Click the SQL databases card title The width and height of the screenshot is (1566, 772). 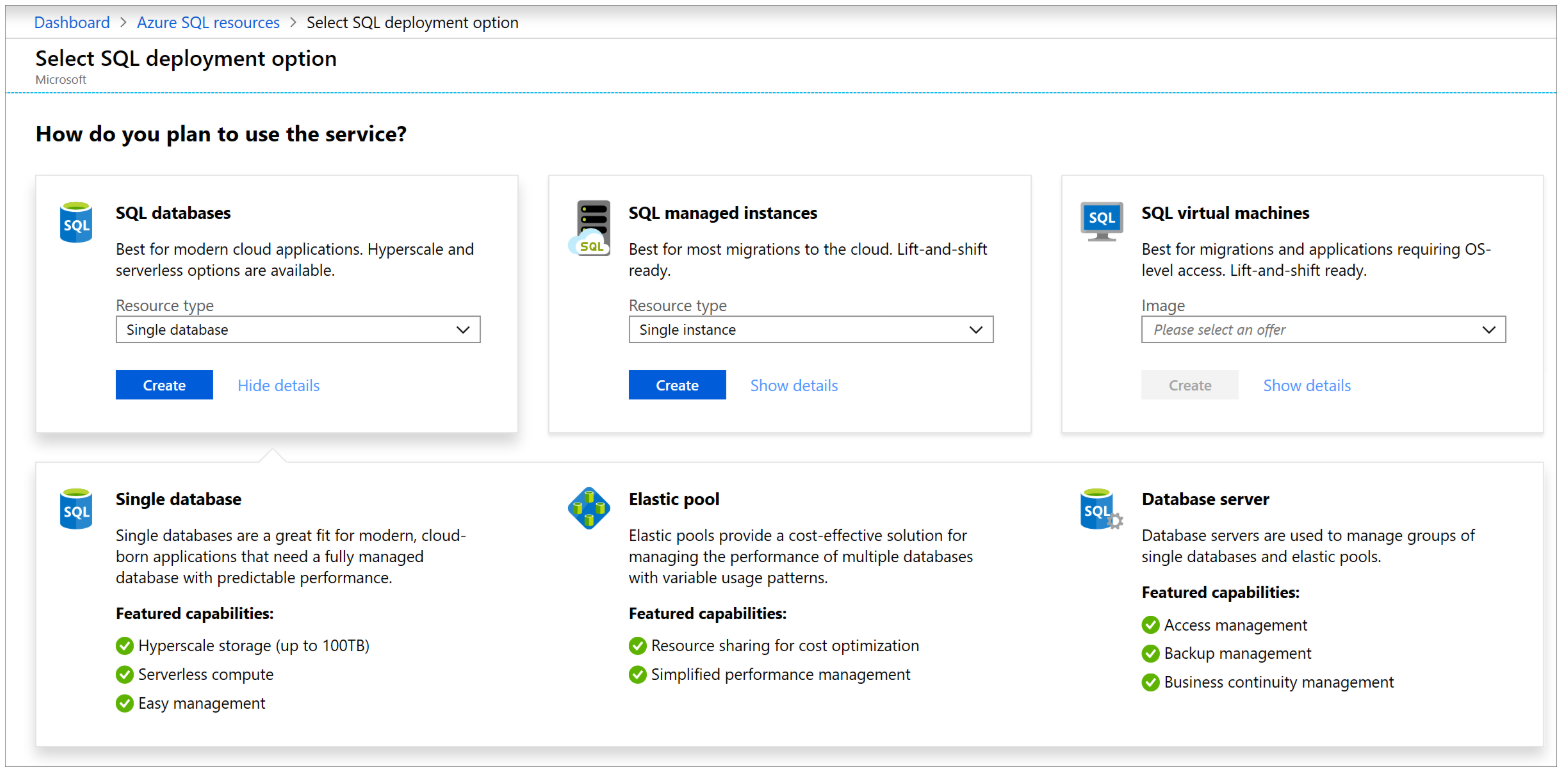tap(173, 213)
